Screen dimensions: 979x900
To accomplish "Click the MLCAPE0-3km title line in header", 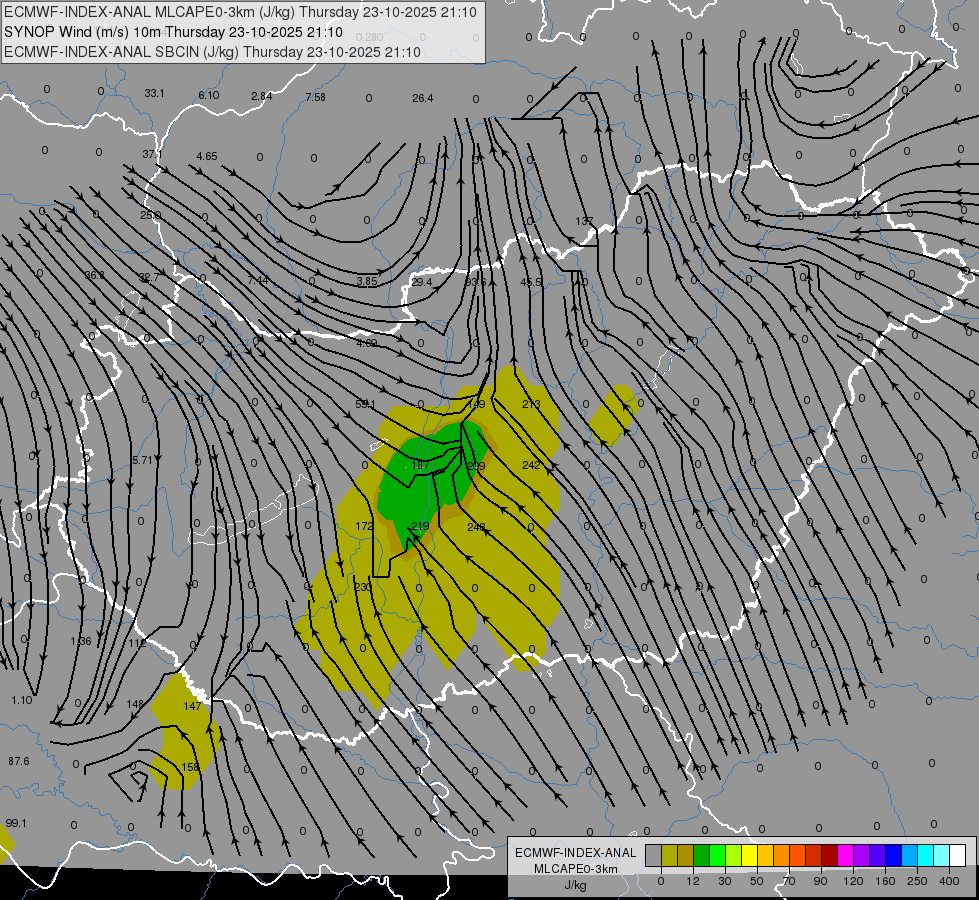I will [240, 12].
